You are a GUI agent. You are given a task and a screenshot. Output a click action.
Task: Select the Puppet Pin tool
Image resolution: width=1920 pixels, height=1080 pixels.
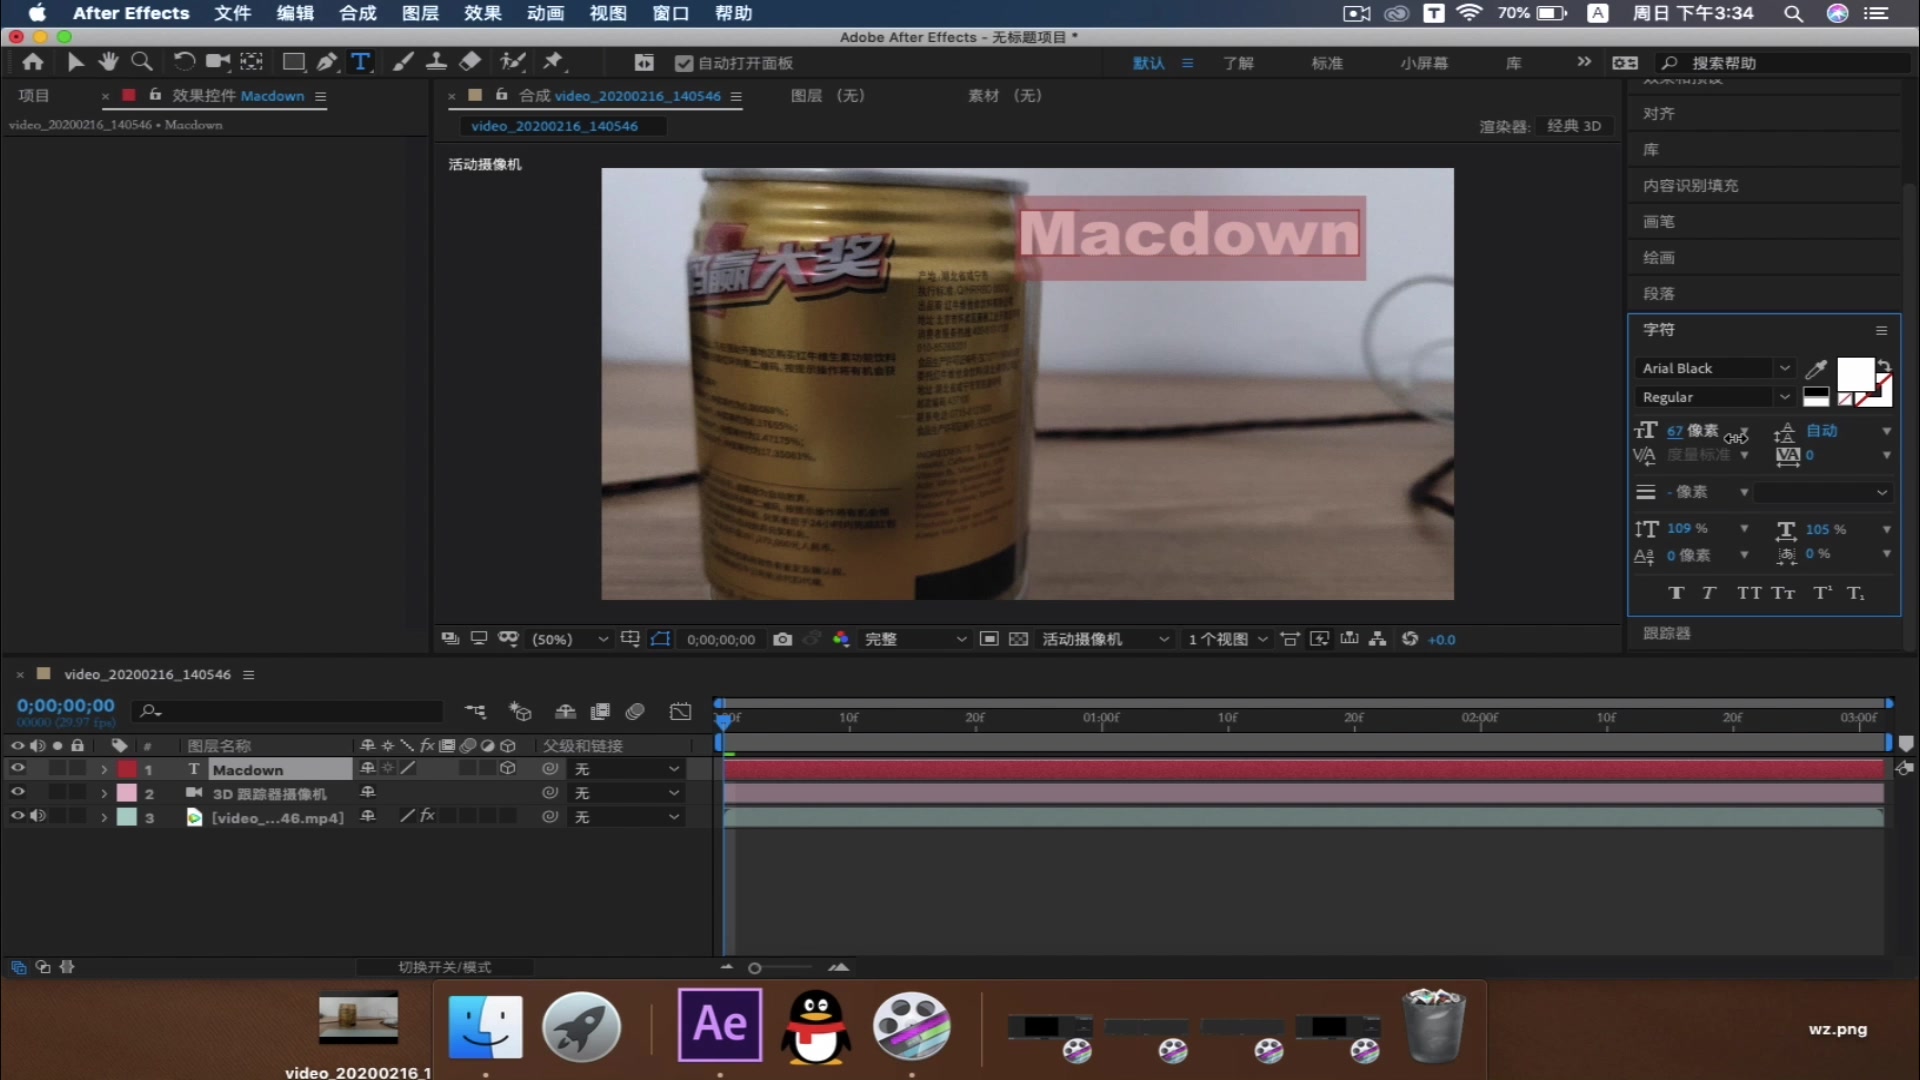[x=553, y=62]
